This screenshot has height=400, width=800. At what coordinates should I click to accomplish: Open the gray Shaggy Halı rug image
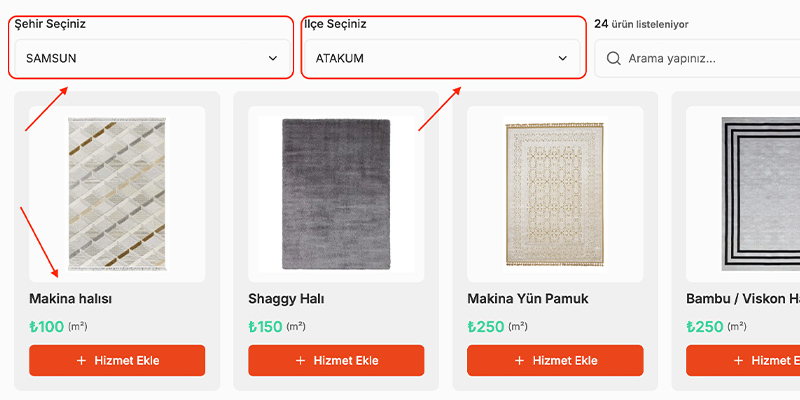pyautogui.click(x=336, y=194)
